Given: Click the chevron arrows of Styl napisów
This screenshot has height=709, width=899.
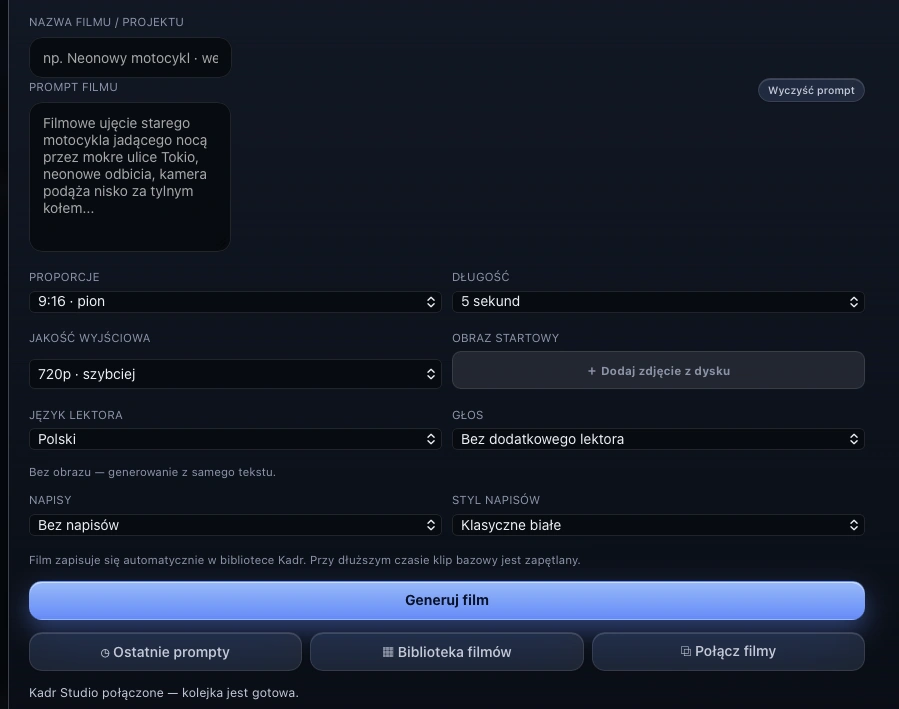Looking at the screenshot, I should 854,525.
